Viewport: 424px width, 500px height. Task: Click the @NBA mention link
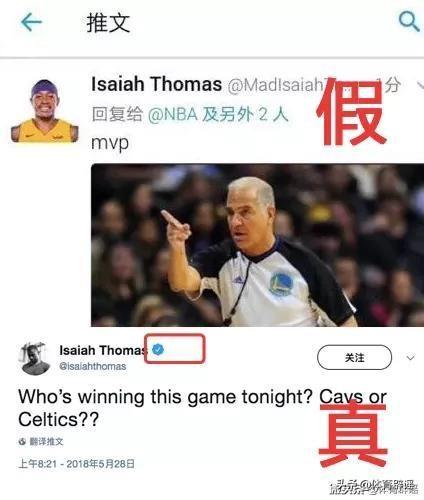(x=173, y=115)
